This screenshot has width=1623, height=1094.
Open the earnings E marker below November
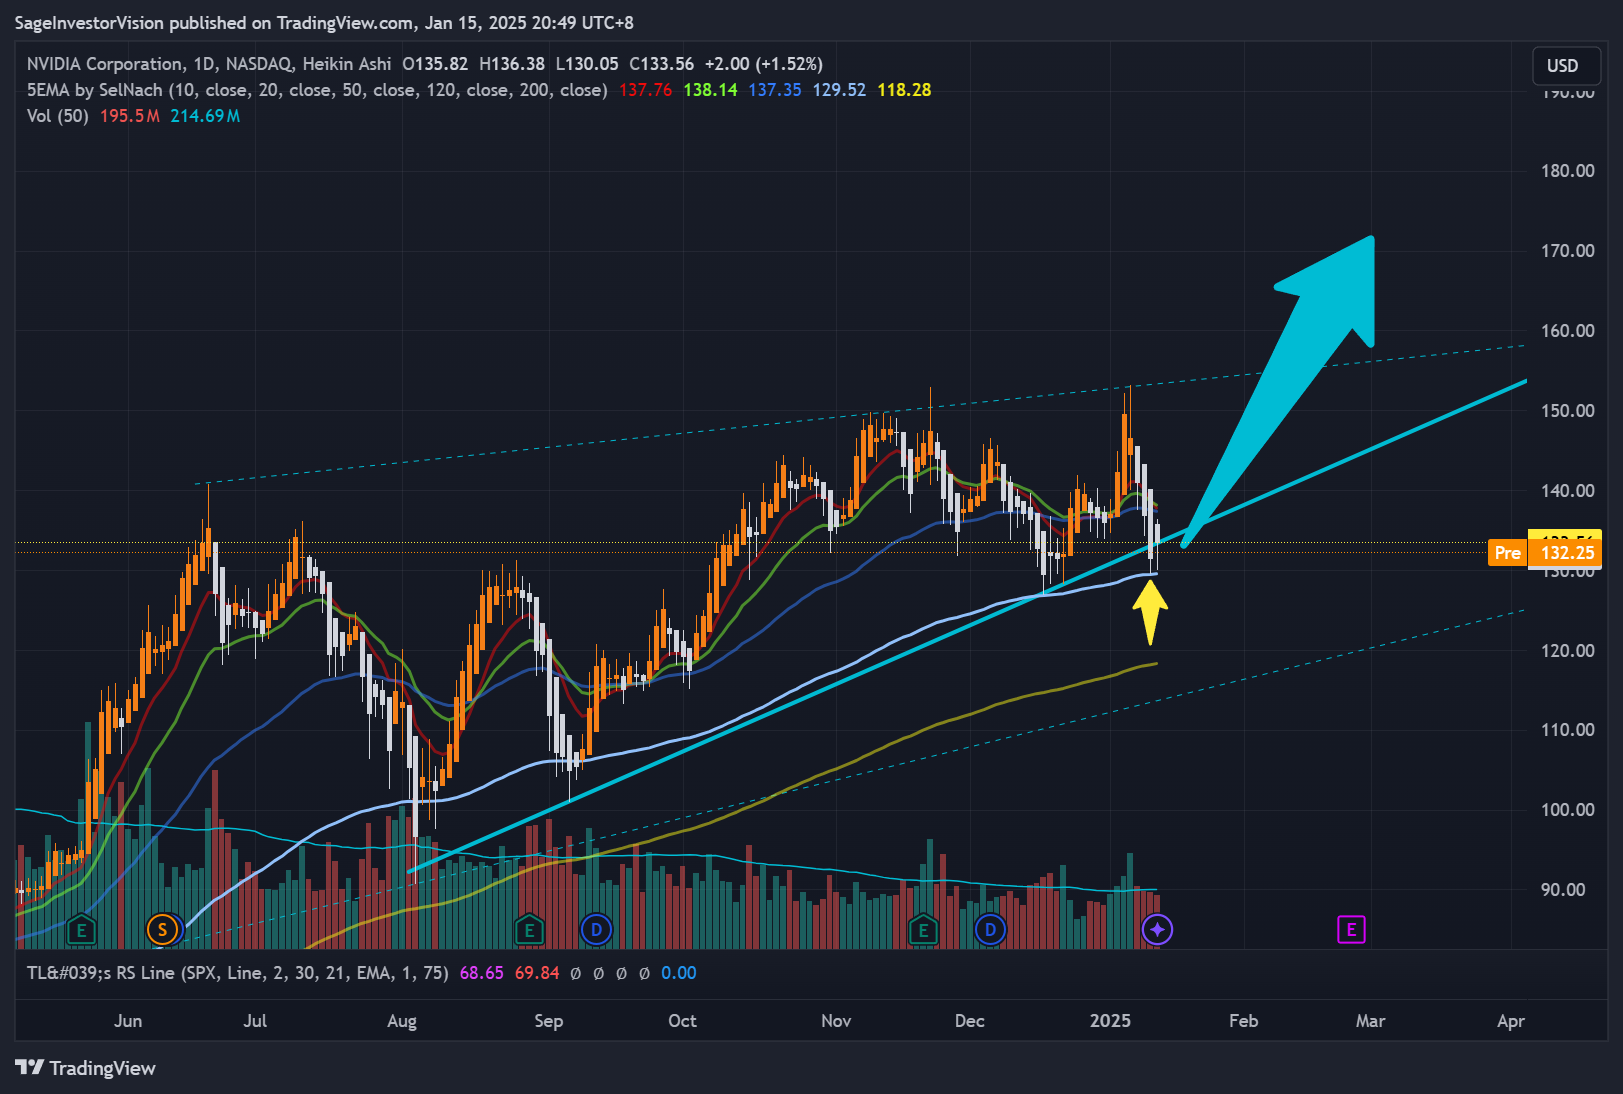(923, 931)
